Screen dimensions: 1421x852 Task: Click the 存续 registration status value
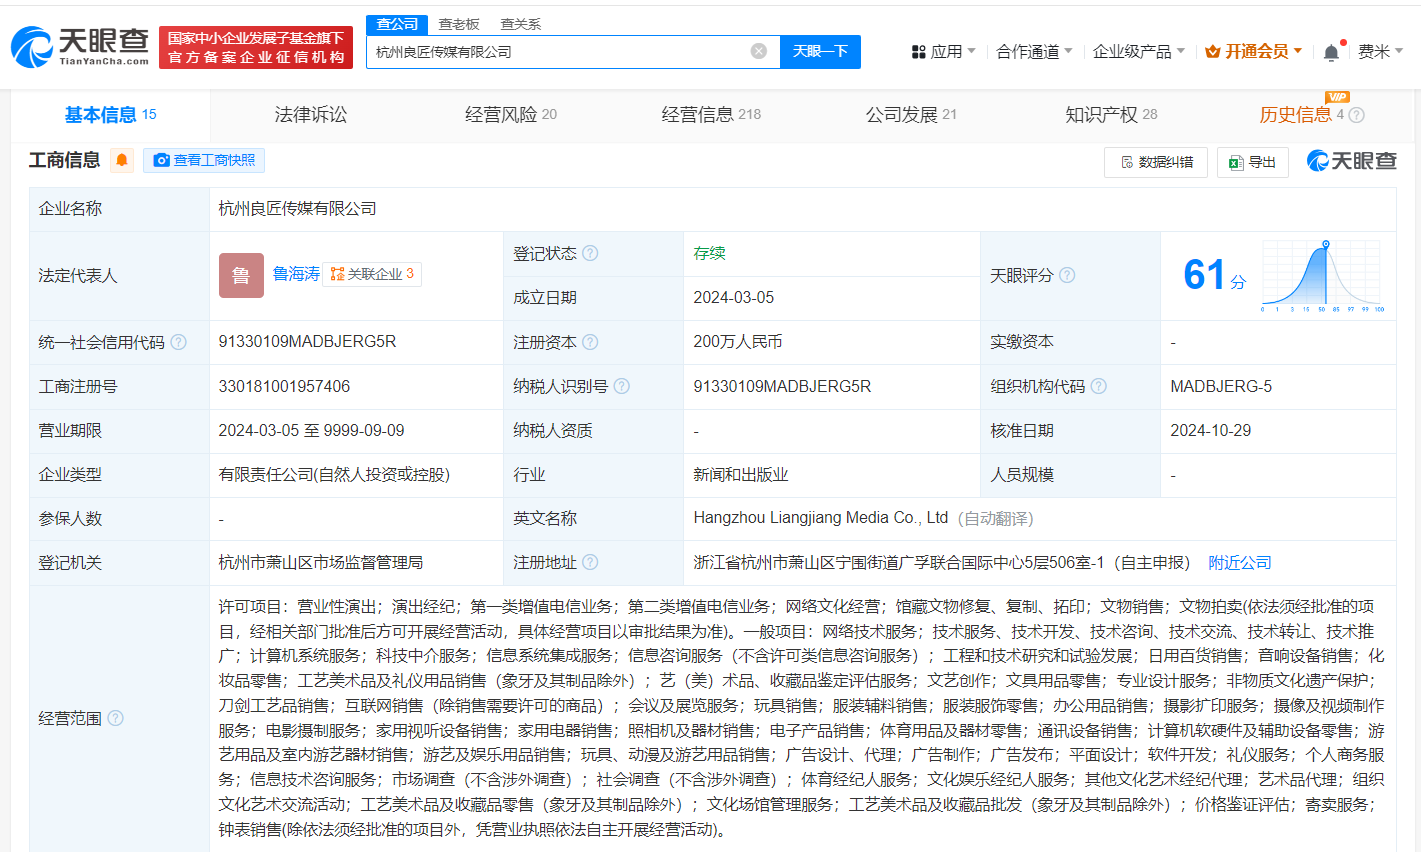709,253
